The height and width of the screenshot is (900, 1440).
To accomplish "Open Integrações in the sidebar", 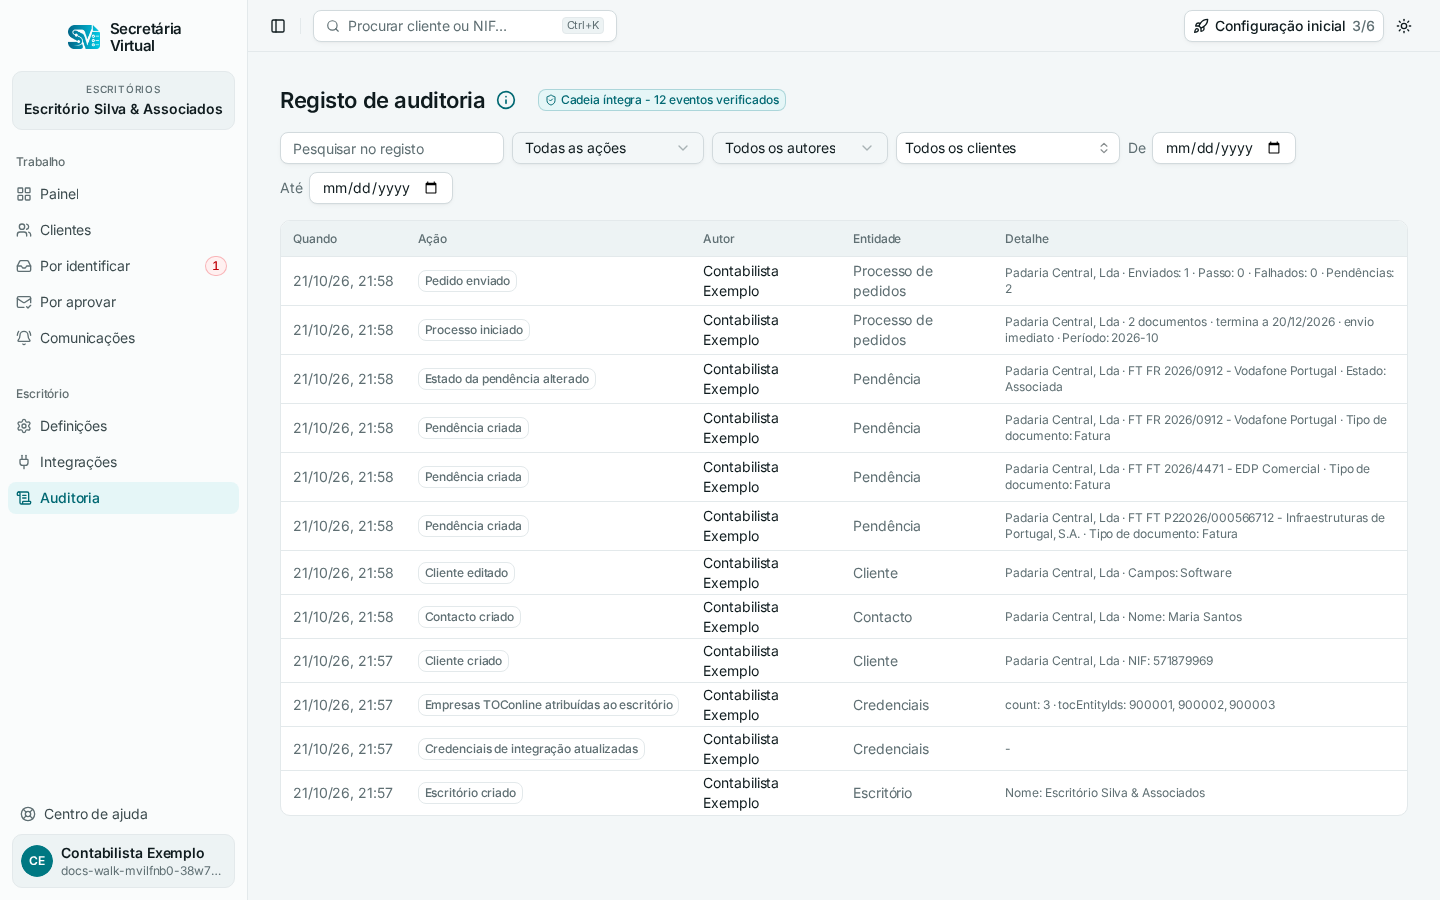I will pos(123,462).
